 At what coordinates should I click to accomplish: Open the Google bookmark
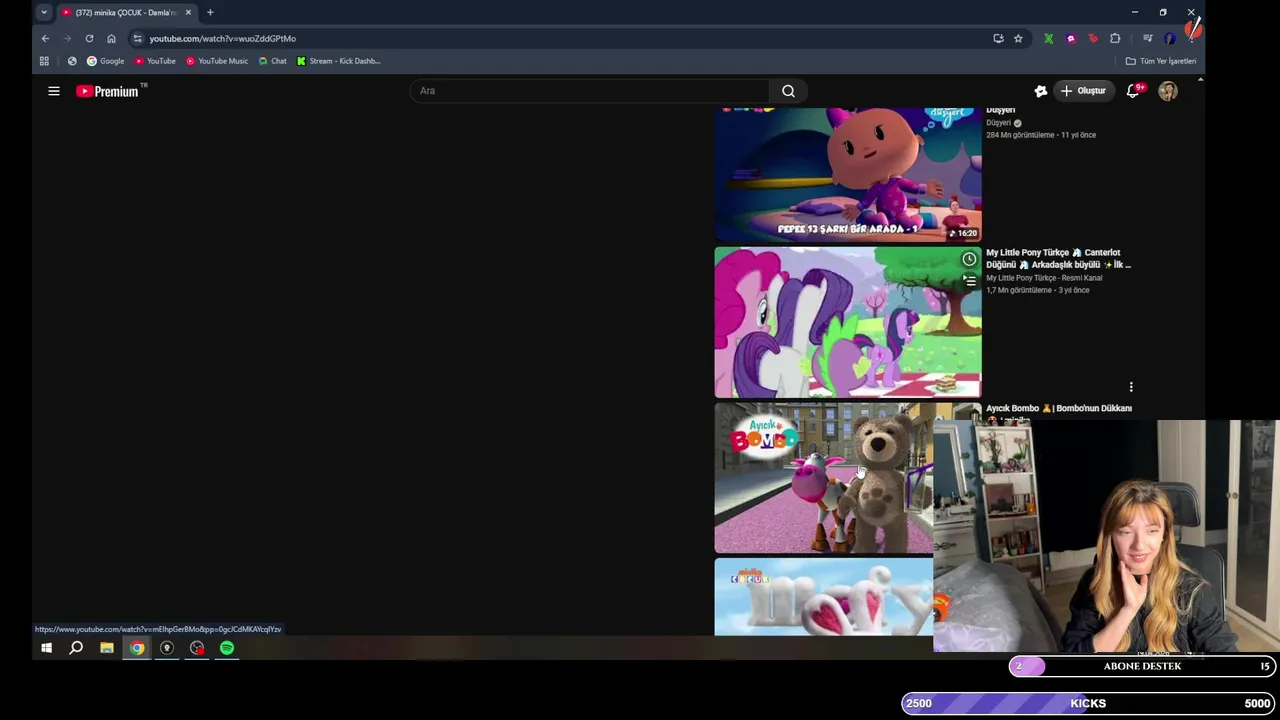(105, 61)
